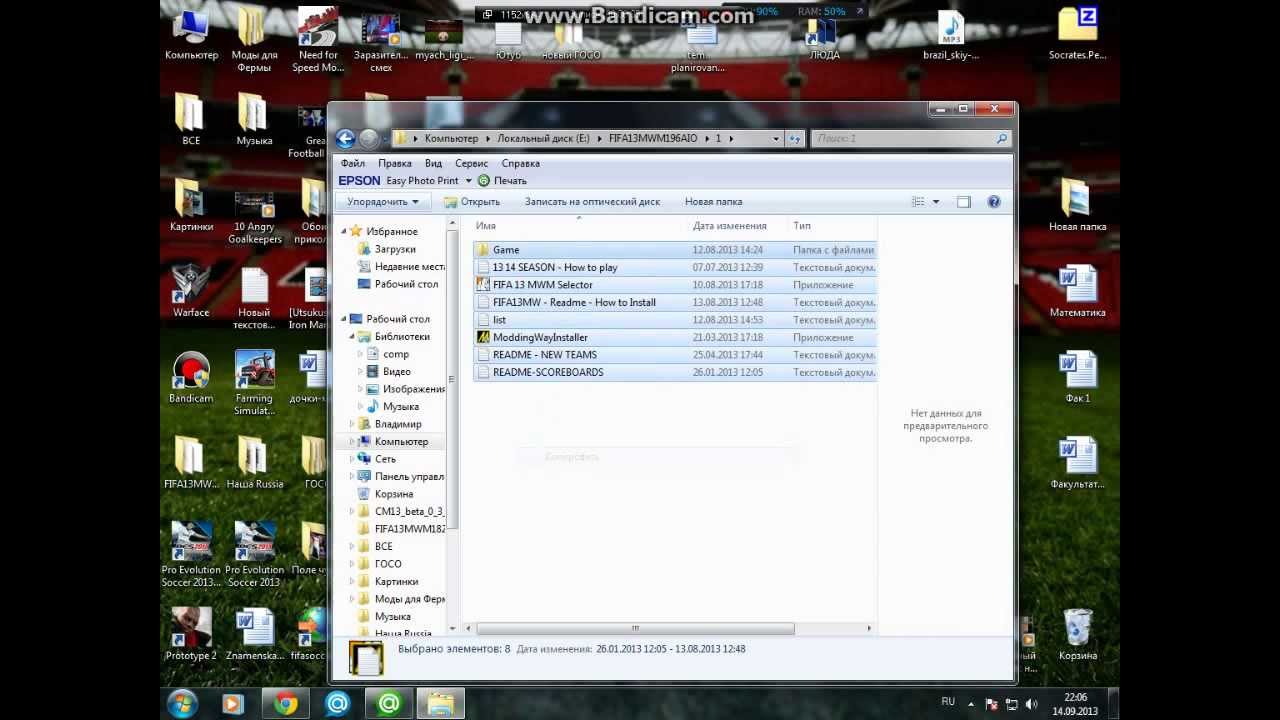Select Видео library in the tree

(x=396, y=372)
